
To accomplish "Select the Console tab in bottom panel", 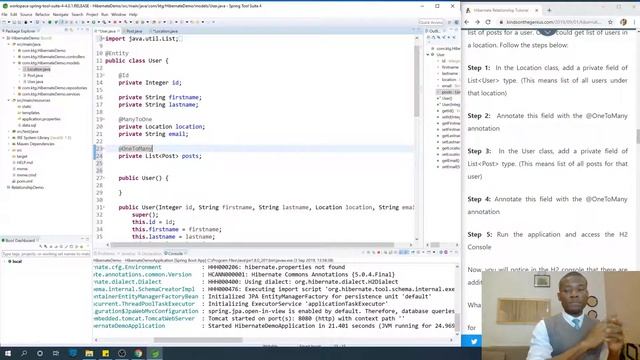I will (175, 253).
